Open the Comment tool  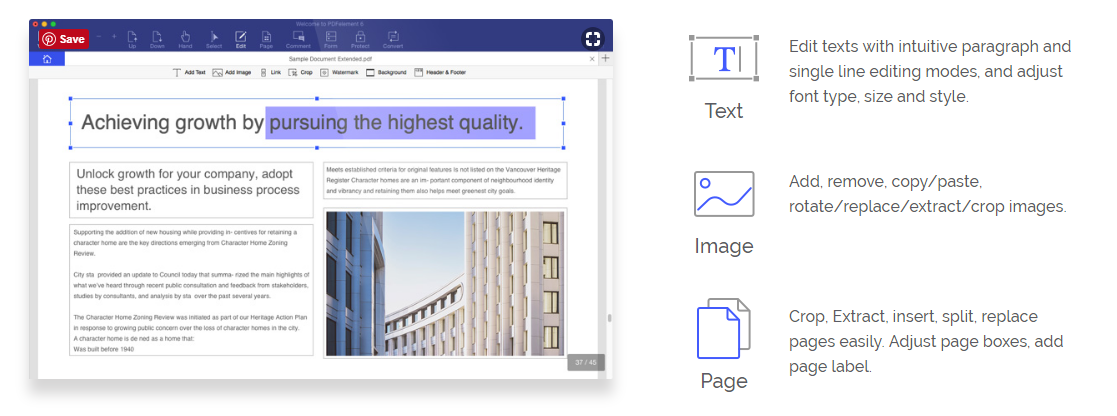pyautogui.click(x=298, y=39)
